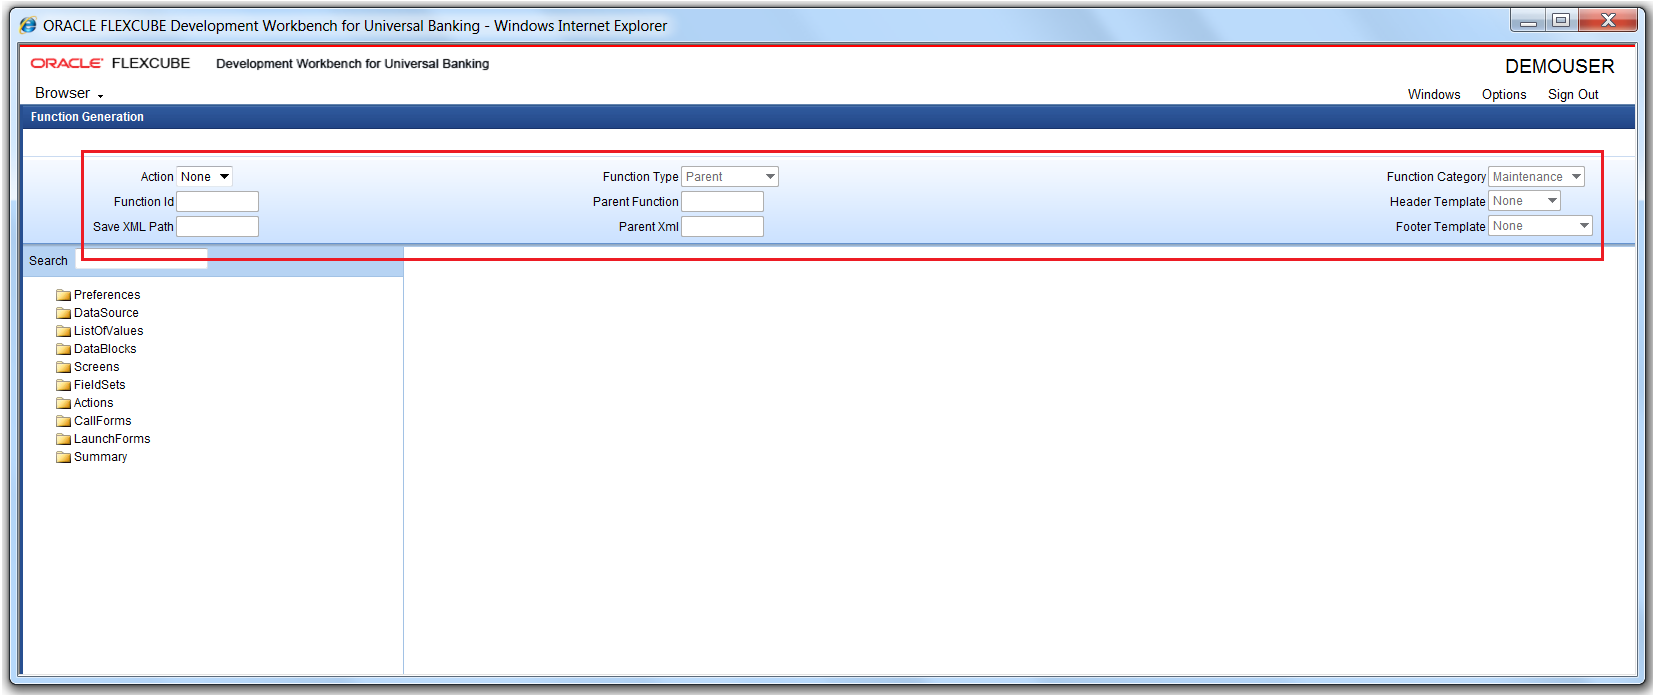The height and width of the screenshot is (695, 1653).
Task: Open the Header Template dropdown
Action: pyautogui.click(x=1524, y=201)
